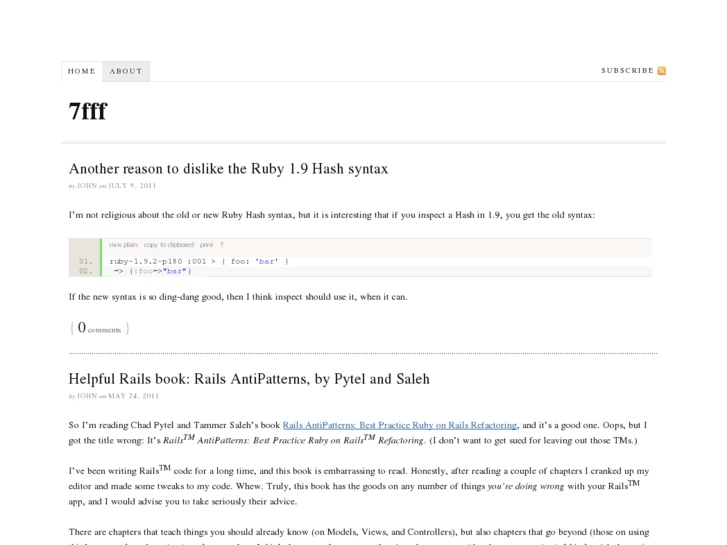Click 'view plain' above the code block
727x545 pixels.
coord(123,245)
